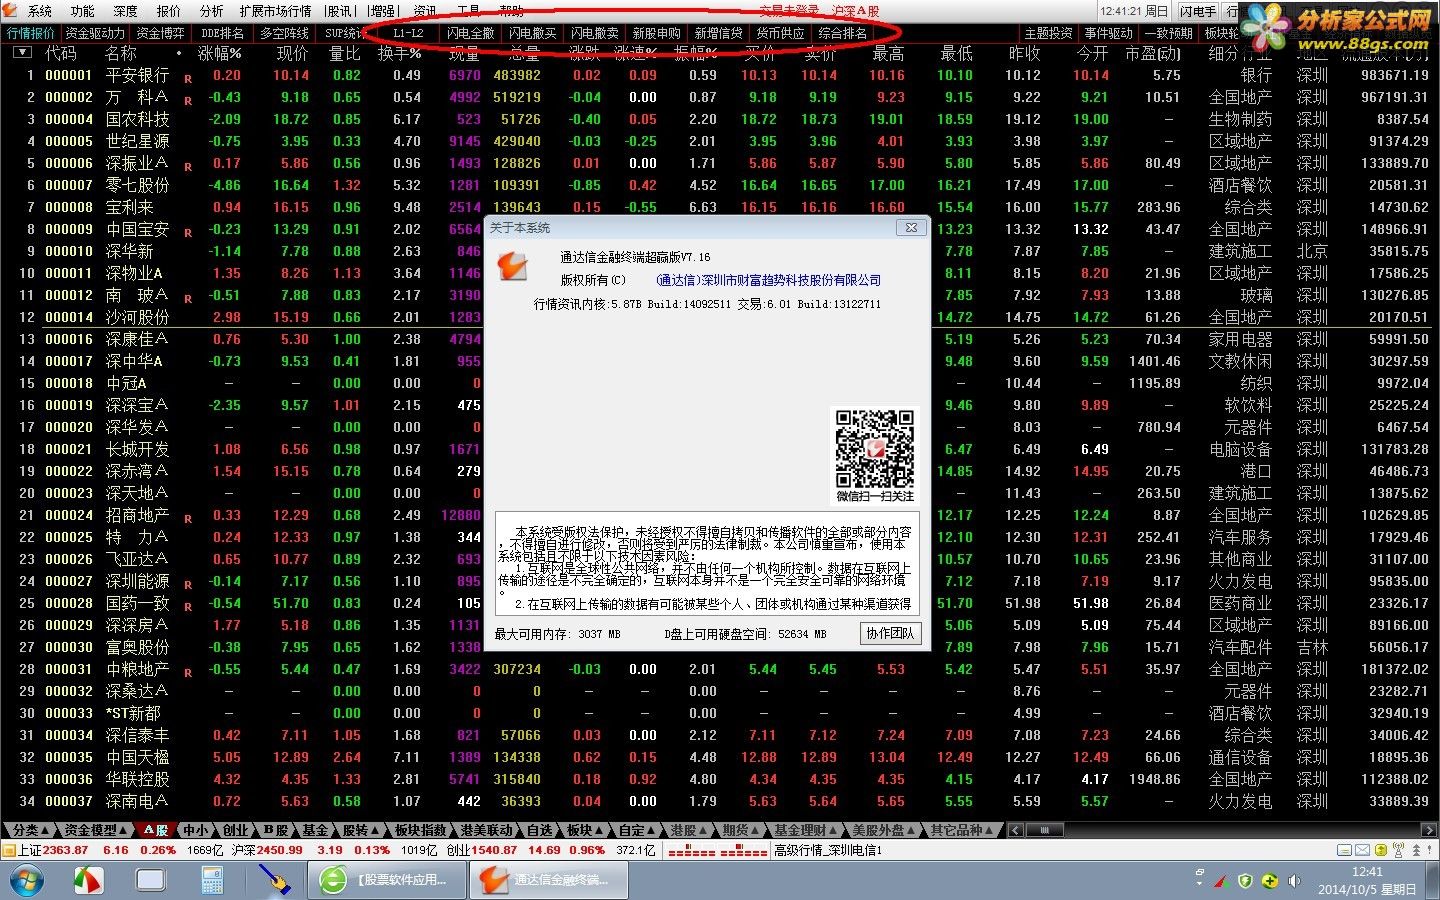
Task: Click the green shield tray icon
Action: pos(1245,881)
